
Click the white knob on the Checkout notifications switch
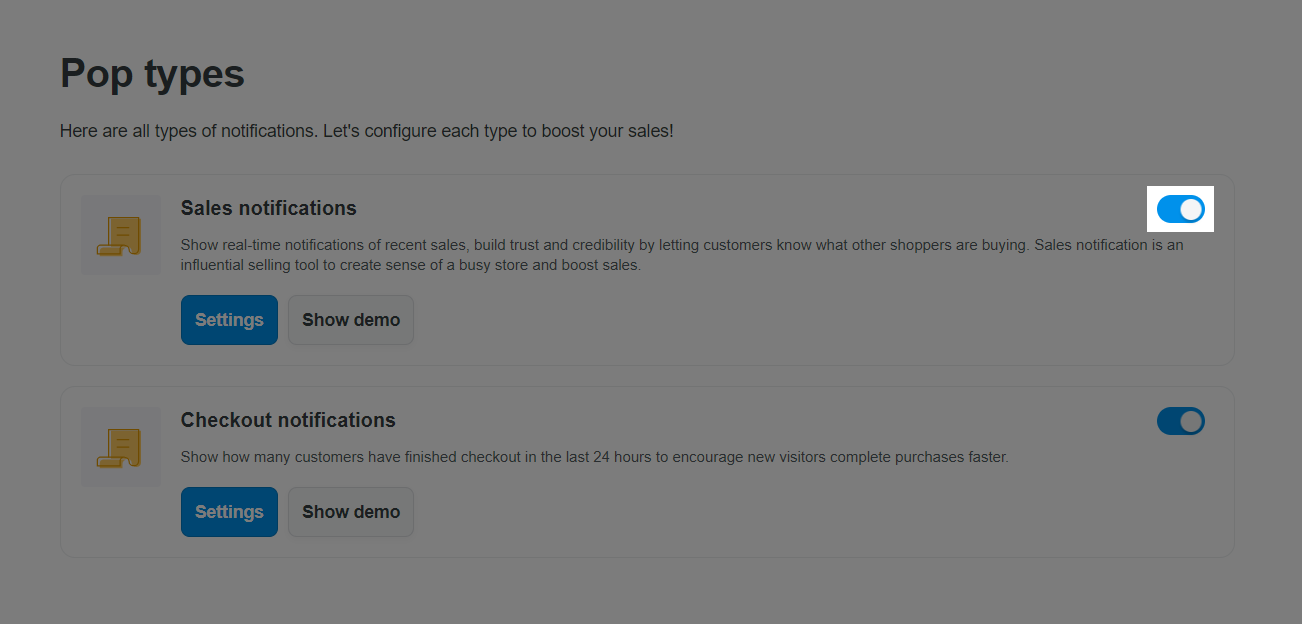(x=1191, y=421)
